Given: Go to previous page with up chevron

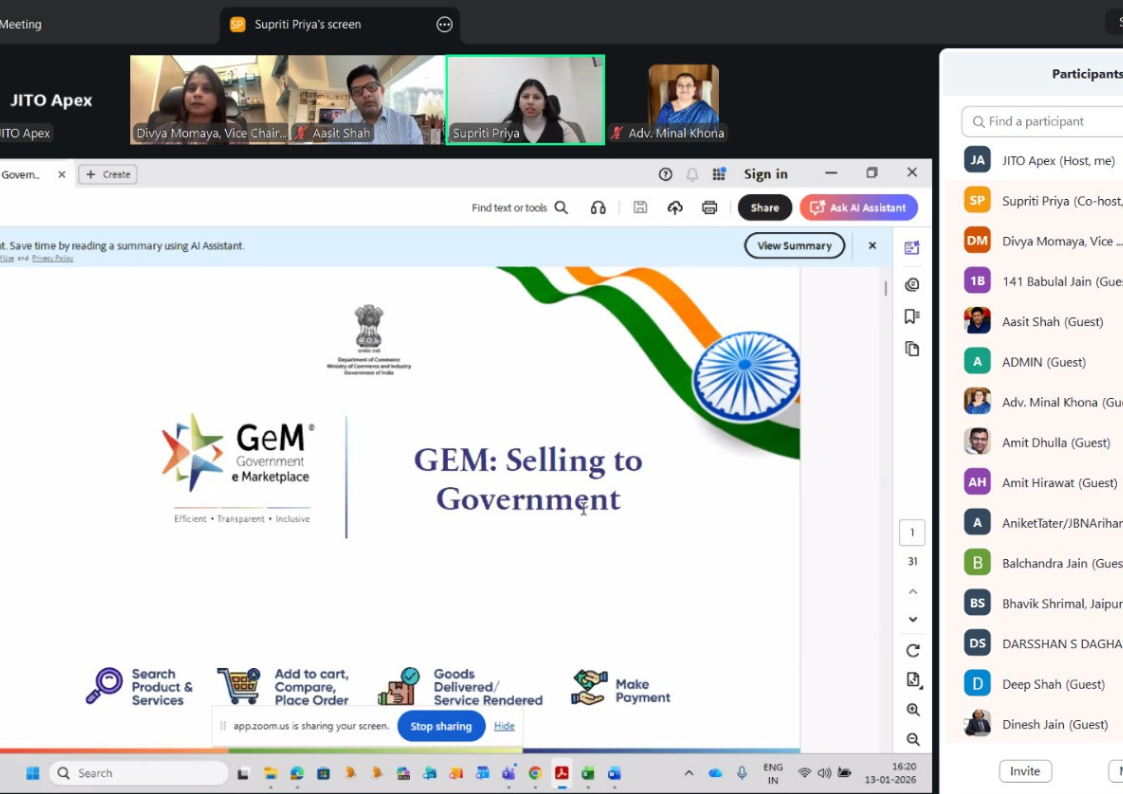Looking at the screenshot, I should pyautogui.click(x=913, y=592).
